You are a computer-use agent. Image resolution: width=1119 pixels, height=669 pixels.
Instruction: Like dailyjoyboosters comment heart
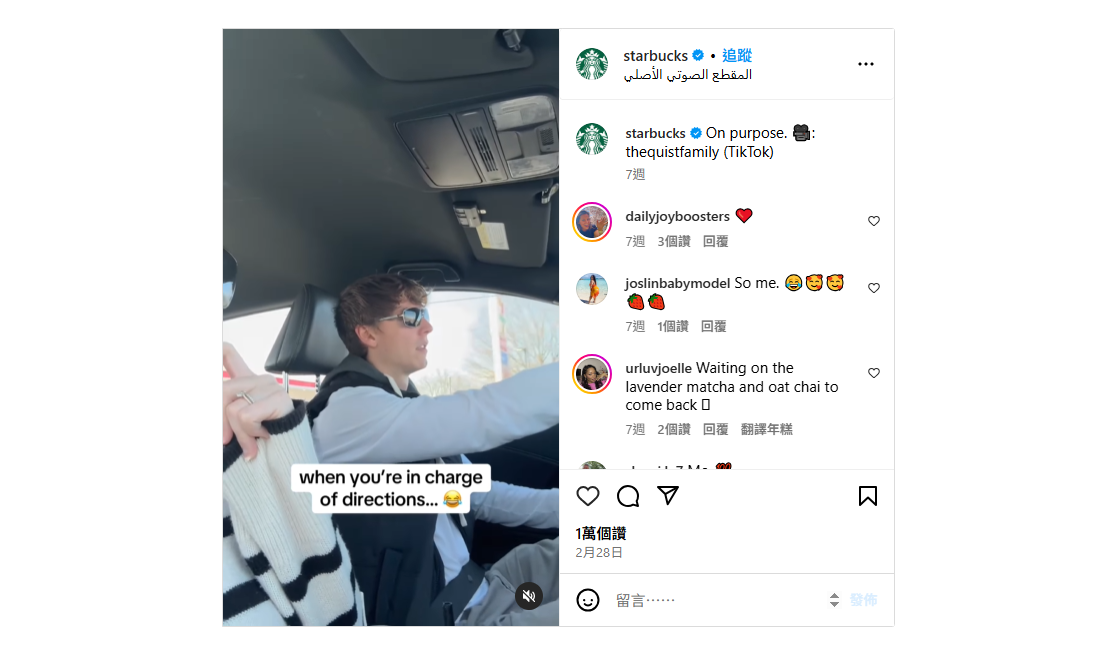pyautogui.click(x=874, y=221)
